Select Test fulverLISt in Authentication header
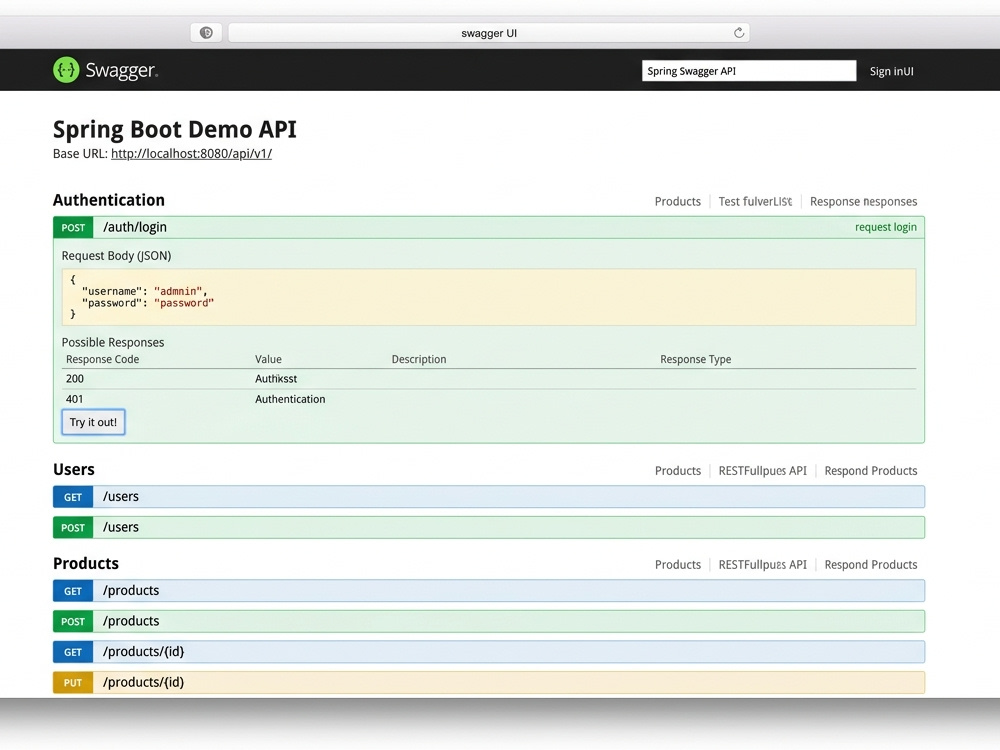 coord(755,202)
